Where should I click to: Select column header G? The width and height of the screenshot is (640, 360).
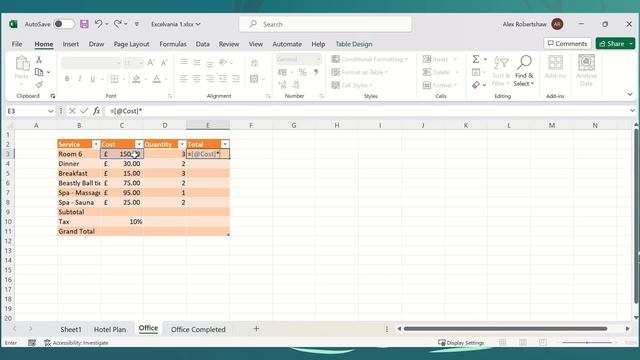pyautogui.click(x=294, y=125)
